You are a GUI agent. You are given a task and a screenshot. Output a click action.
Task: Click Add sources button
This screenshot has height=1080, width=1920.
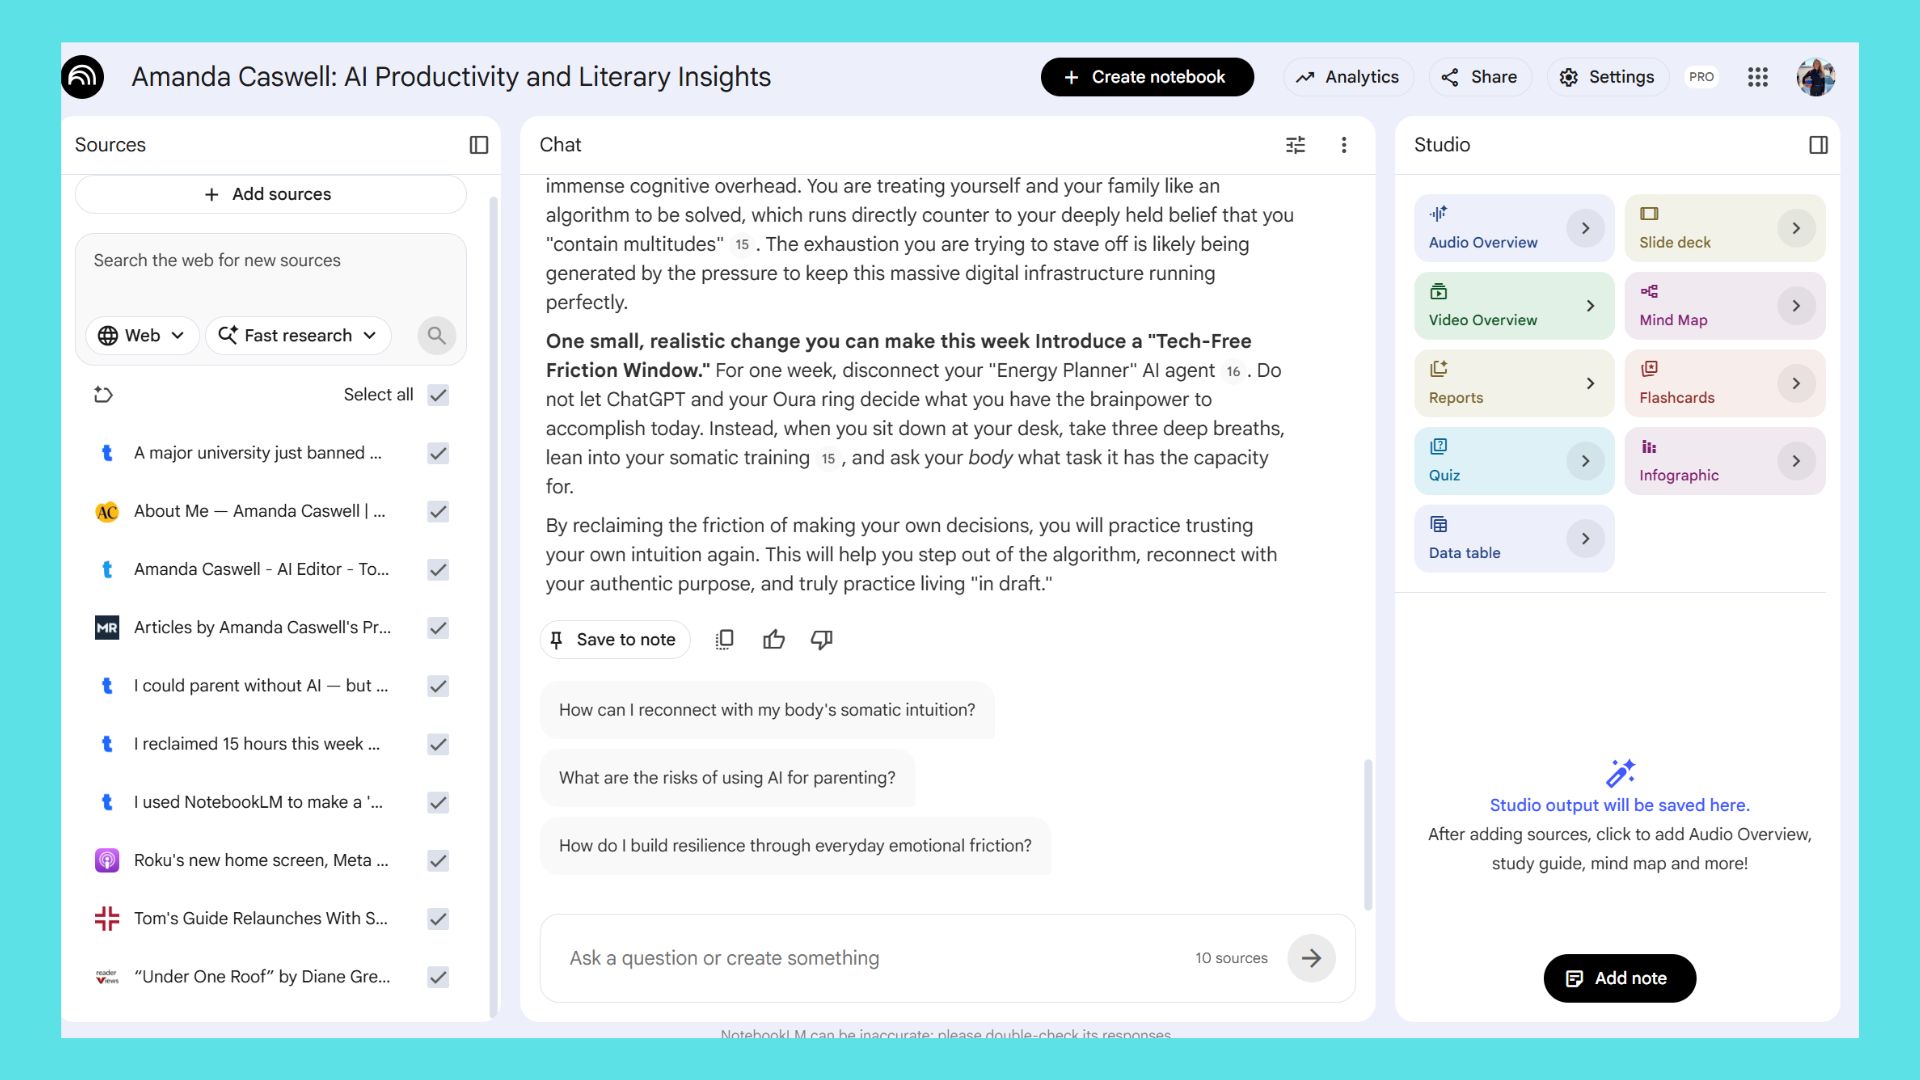[x=270, y=194]
